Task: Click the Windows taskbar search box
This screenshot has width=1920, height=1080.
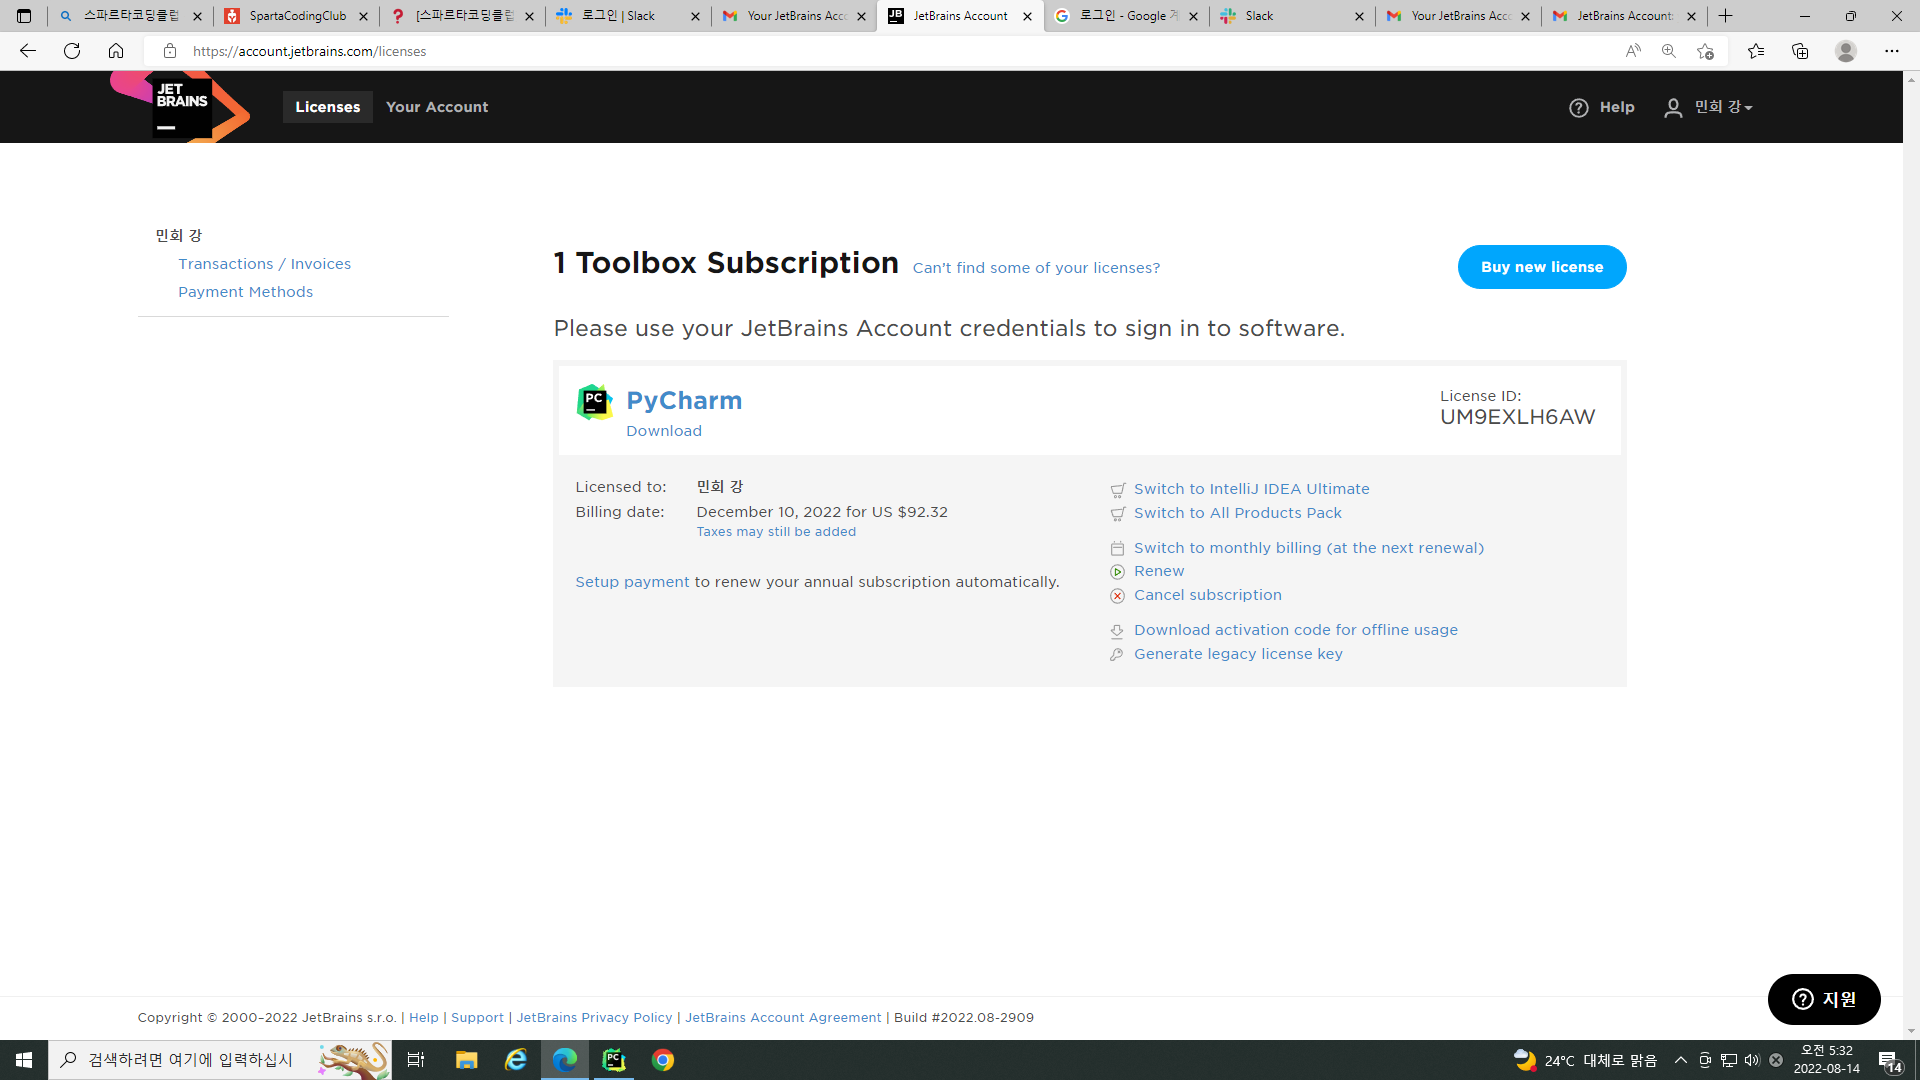Action: click(220, 1060)
